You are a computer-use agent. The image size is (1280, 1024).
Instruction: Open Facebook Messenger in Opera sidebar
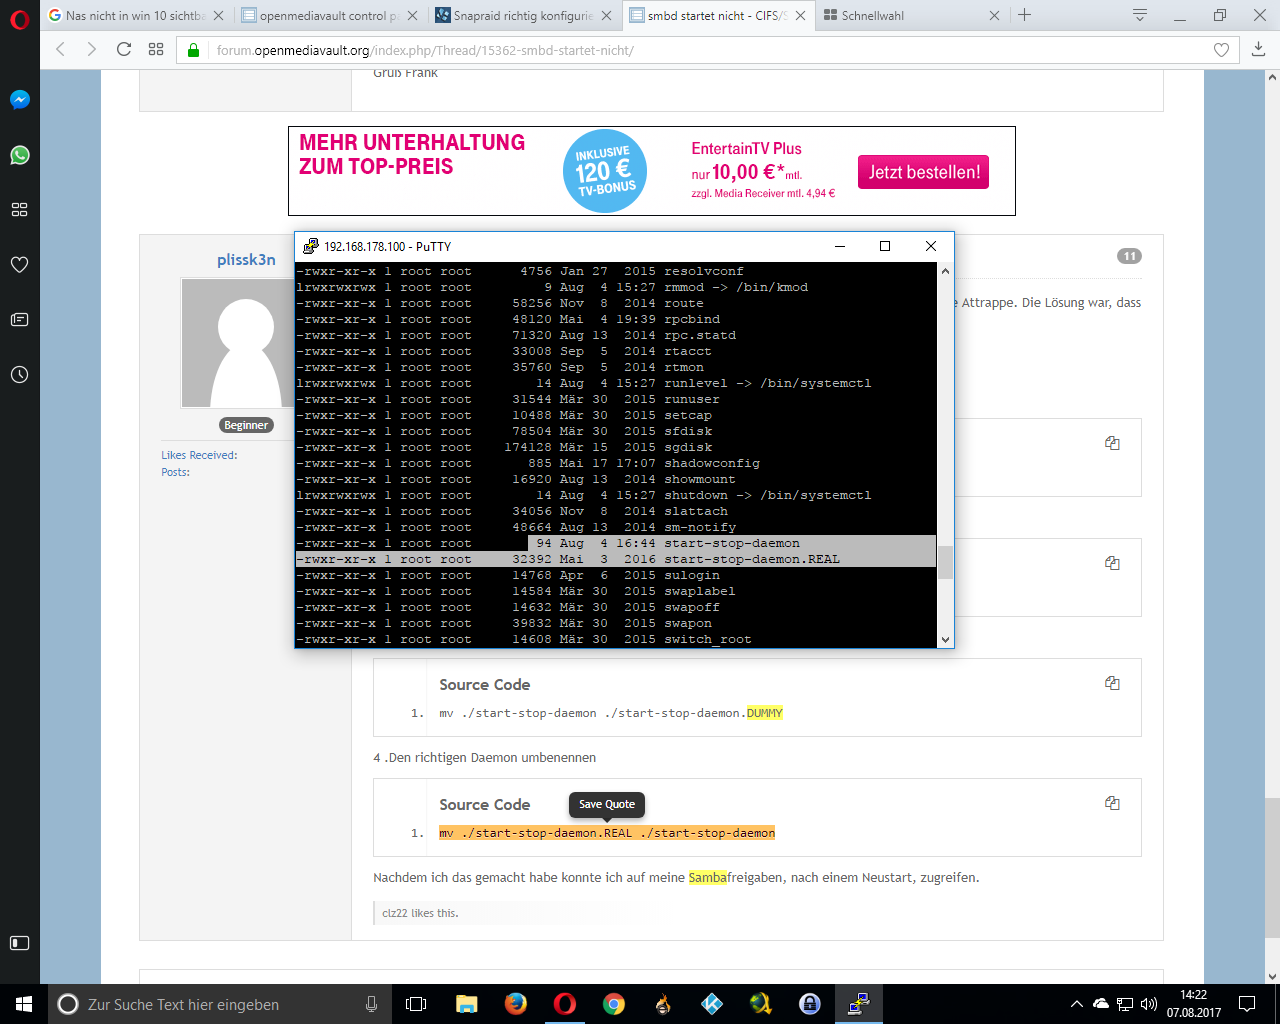(19, 100)
